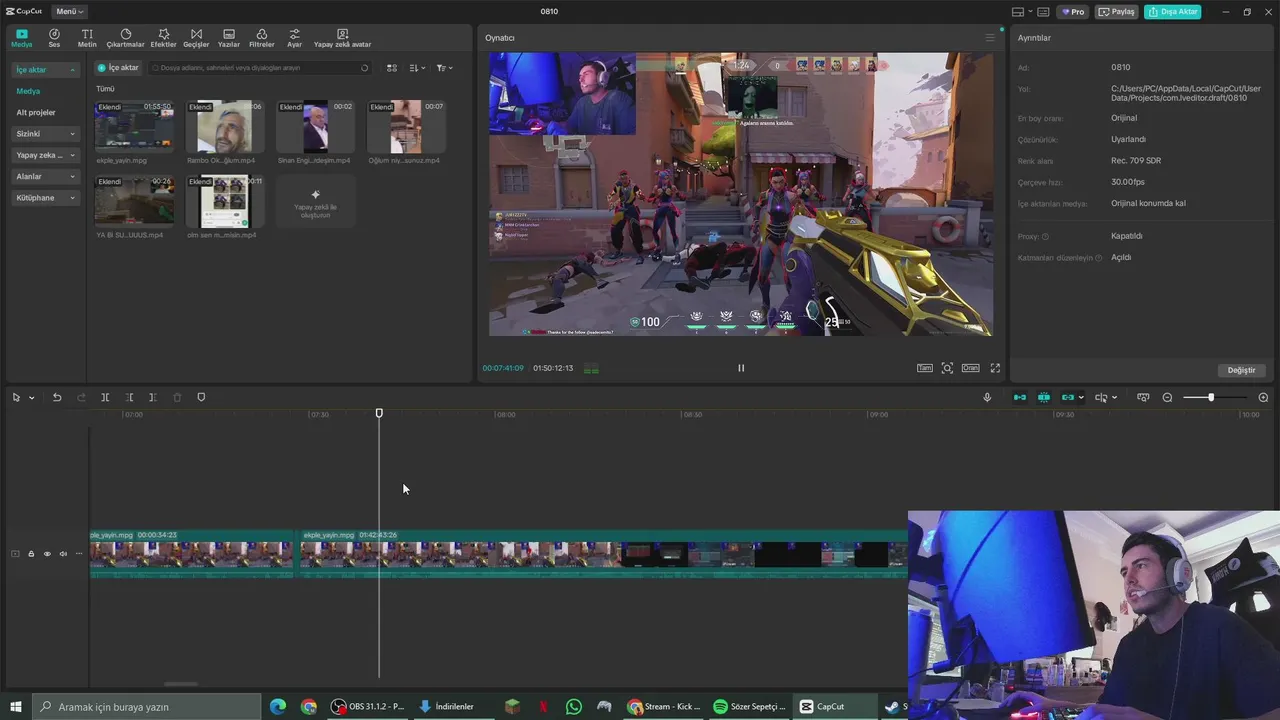The width and height of the screenshot is (1280, 720).
Task: Adjust the timeline zoom slider
Action: (1211, 397)
